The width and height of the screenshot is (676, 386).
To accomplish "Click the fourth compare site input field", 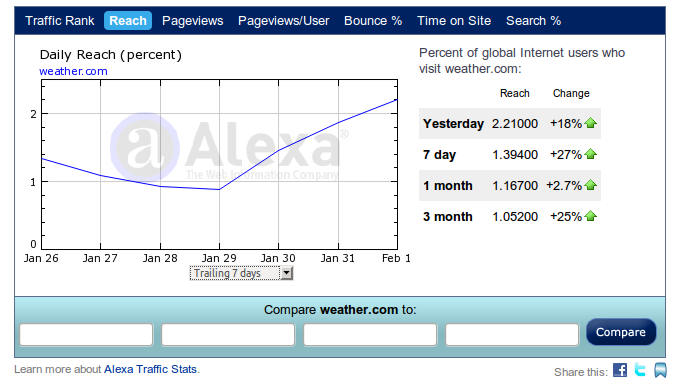I will (512, 335).
